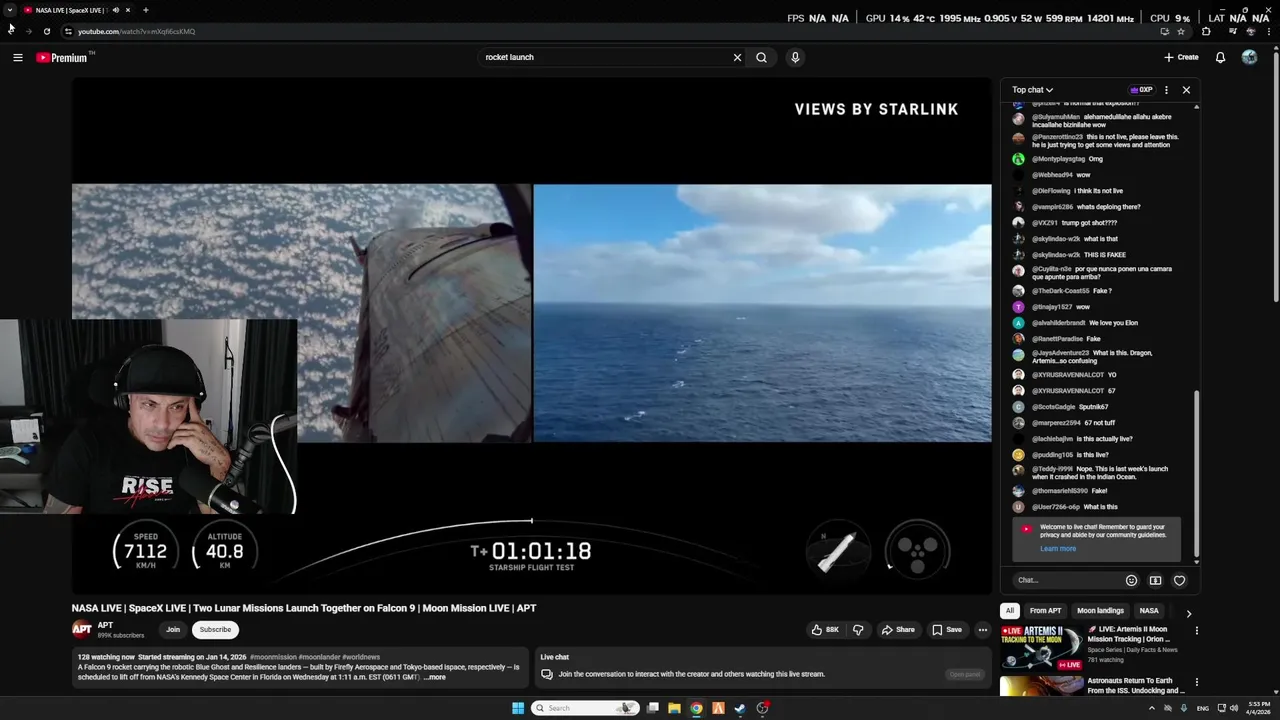Open Steam from the taskbar
This screenshot has height=720, width=1280.
pyautogui.click(x=740, y=708)
